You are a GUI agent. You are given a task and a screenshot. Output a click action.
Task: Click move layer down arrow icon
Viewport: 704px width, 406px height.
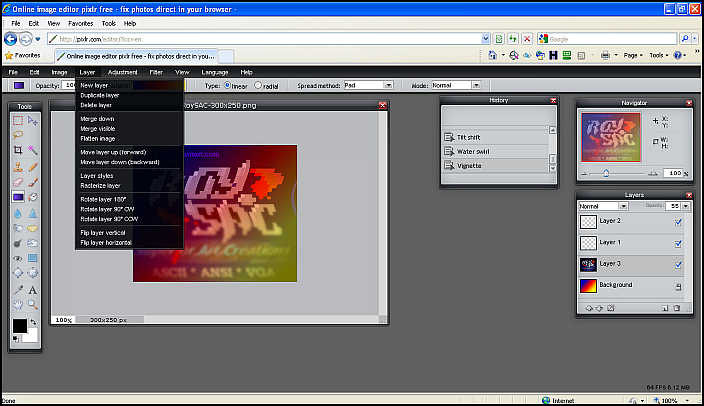click(599, 308)
